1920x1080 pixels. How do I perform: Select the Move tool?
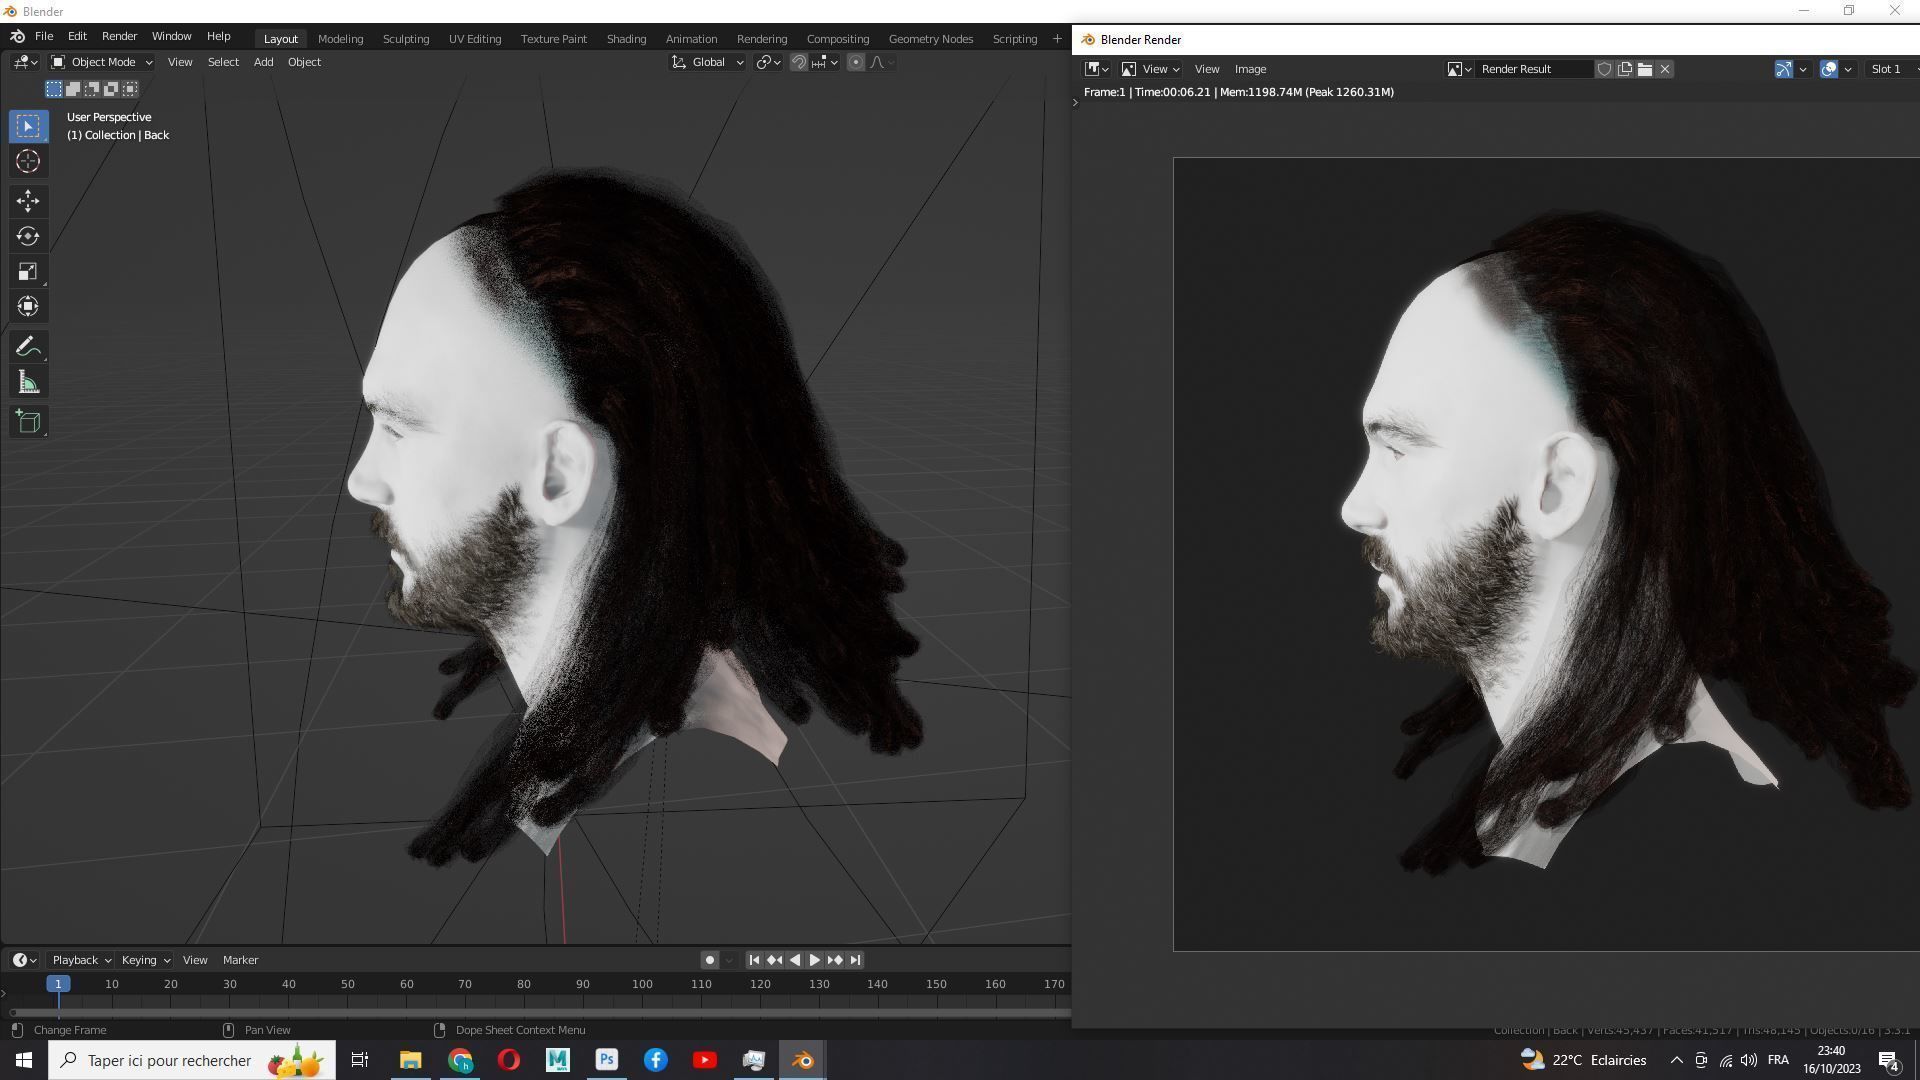pyautogui.click(x=28, y=201)
